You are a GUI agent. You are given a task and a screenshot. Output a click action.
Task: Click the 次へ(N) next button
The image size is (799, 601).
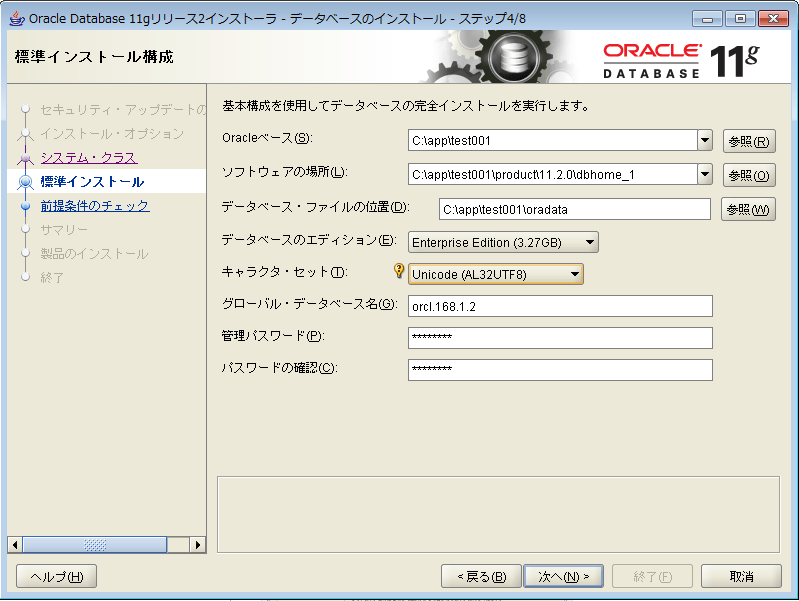coord(564,577)
